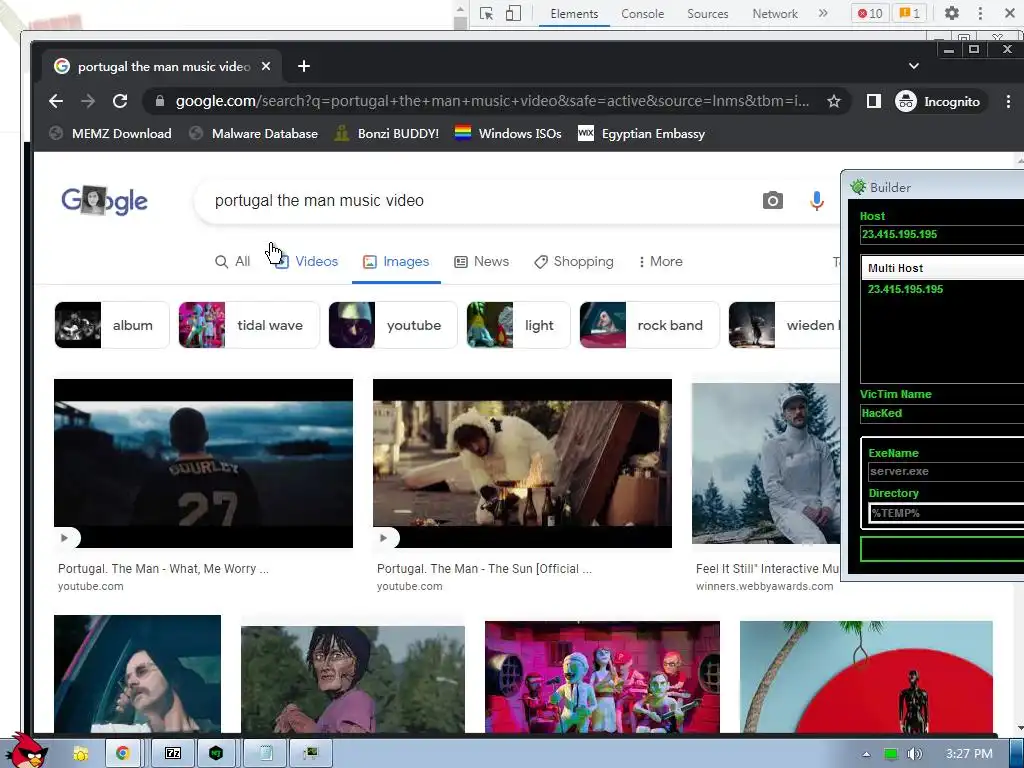Image resolution: width=1024 pixels, height=768 pixels.
Task: Open 7-Zip from the taskbar
Action: [172, 754]
